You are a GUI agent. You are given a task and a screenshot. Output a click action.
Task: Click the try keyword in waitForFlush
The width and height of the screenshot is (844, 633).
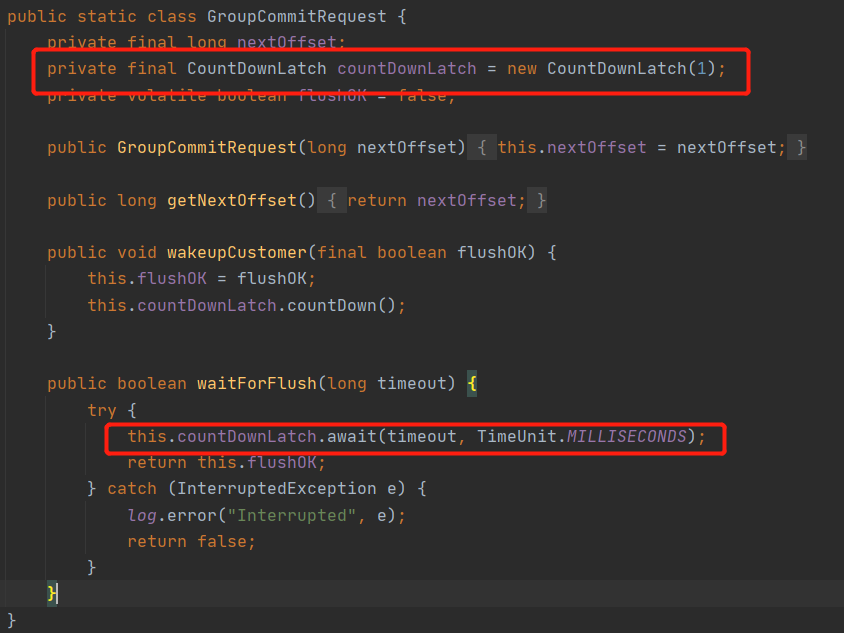click(101, 410)
